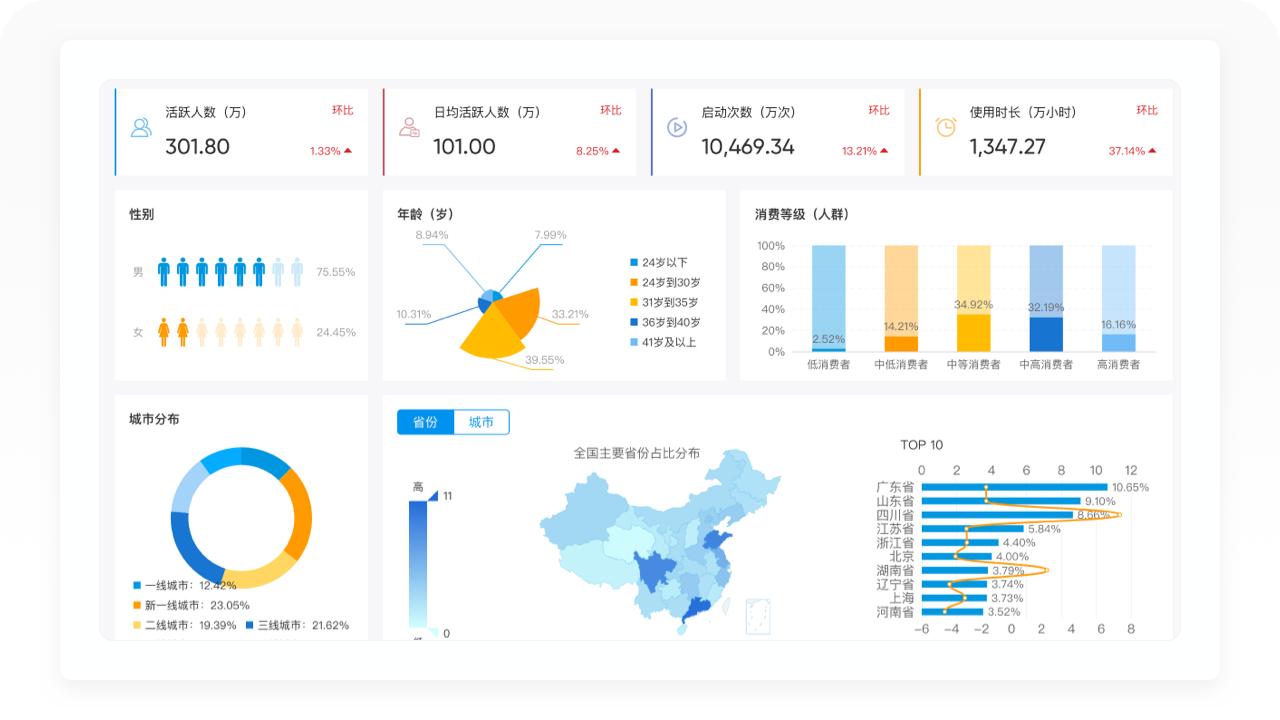The width and height of the screenshot is (1280, 720).
Task: Click the play circle icon beside 启动次数
Action: pyautogui.click(x=677, y=127)
